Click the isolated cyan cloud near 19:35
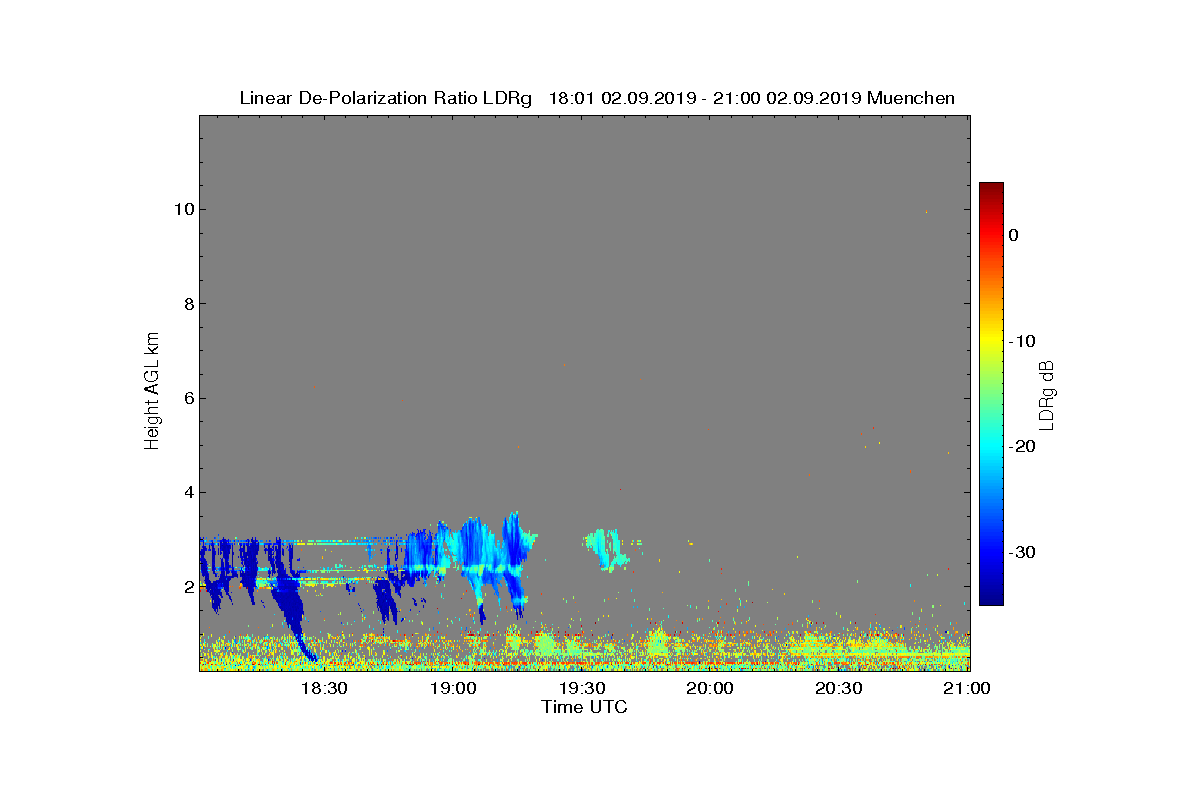 [x=607, y=549]
